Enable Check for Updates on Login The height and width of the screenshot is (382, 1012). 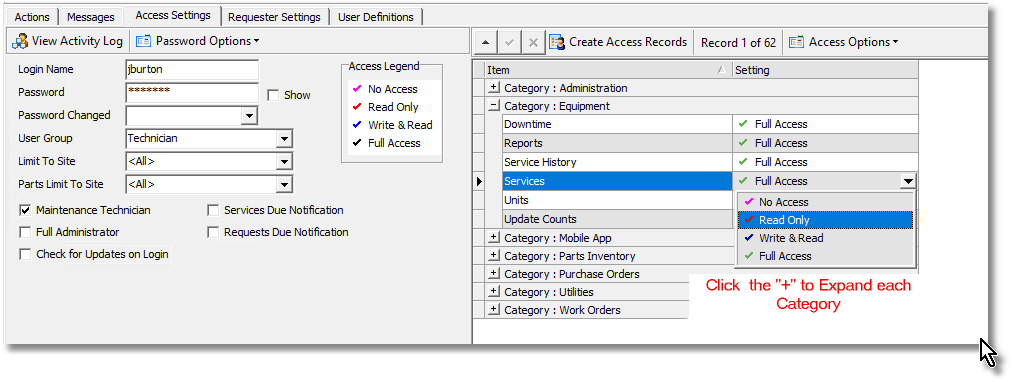(x=25, y=254)
